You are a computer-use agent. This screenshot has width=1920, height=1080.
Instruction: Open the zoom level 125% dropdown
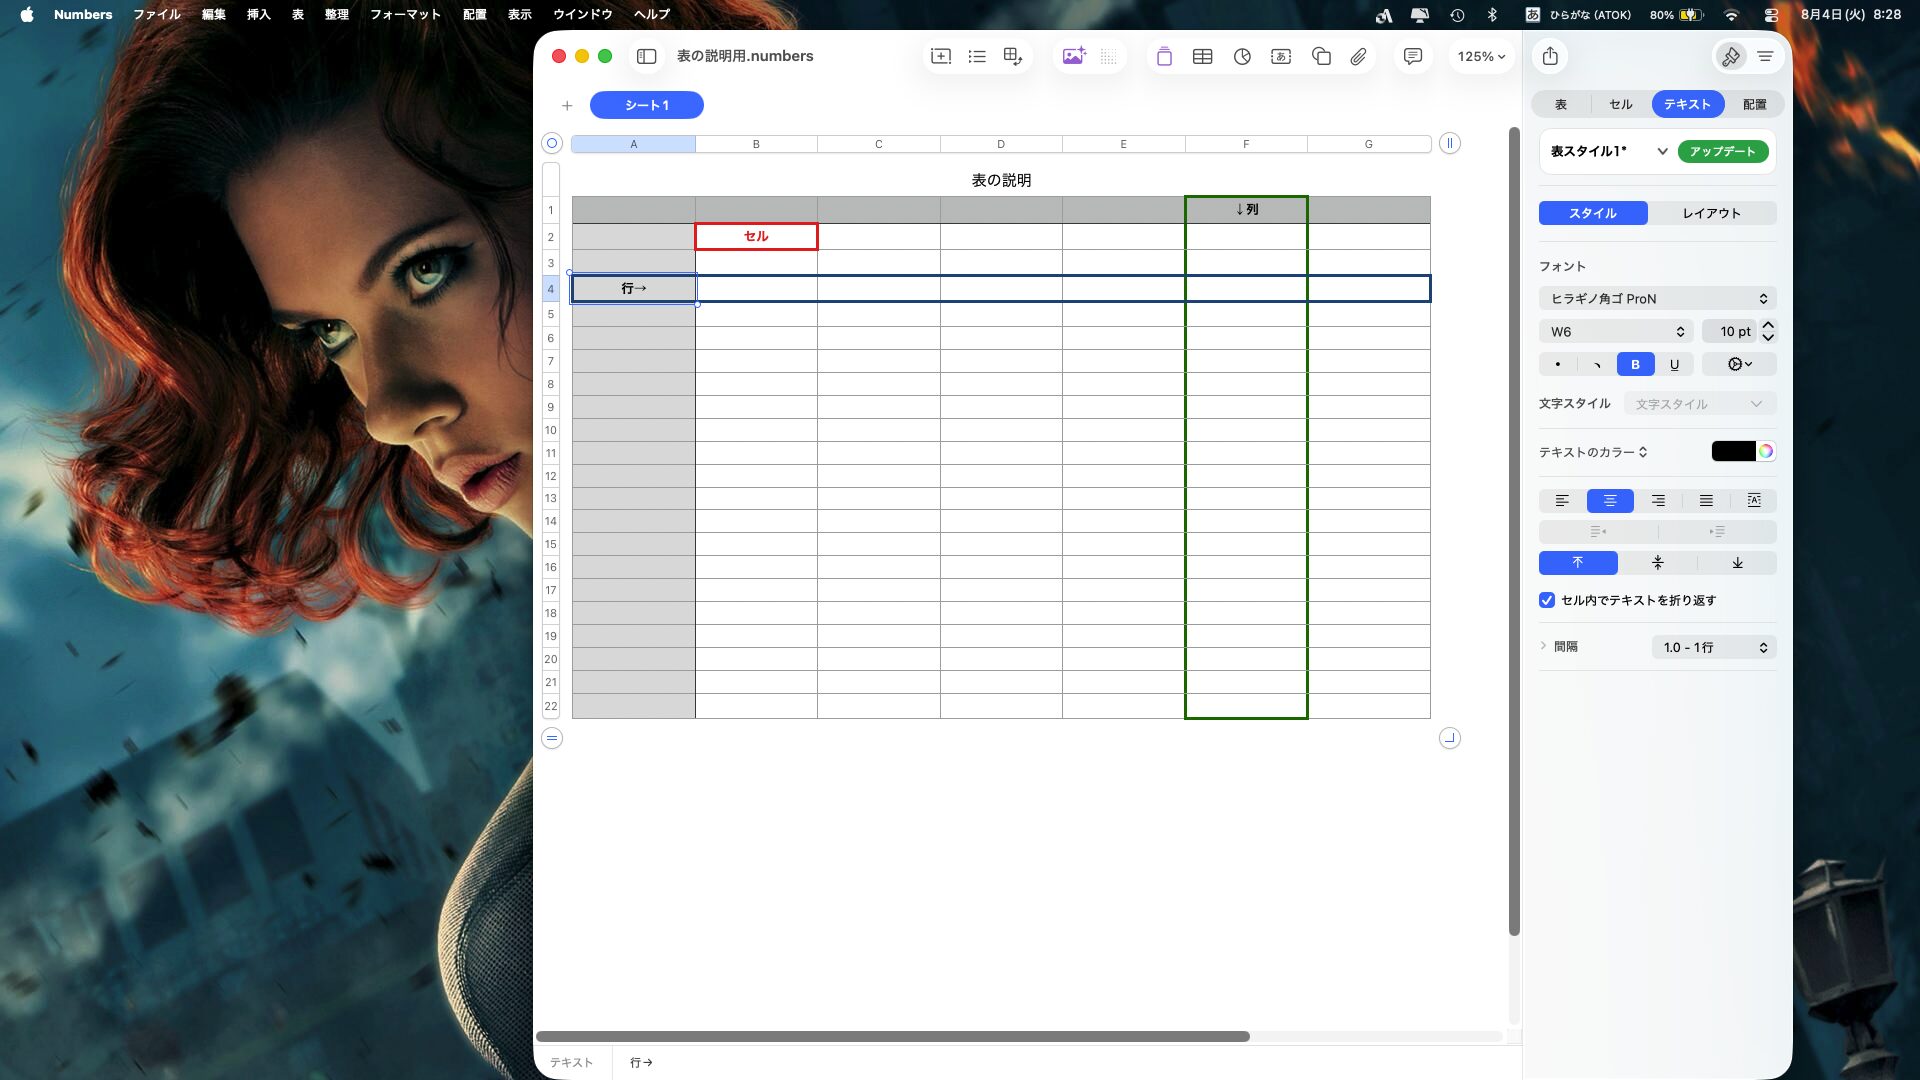point(1481,57)
